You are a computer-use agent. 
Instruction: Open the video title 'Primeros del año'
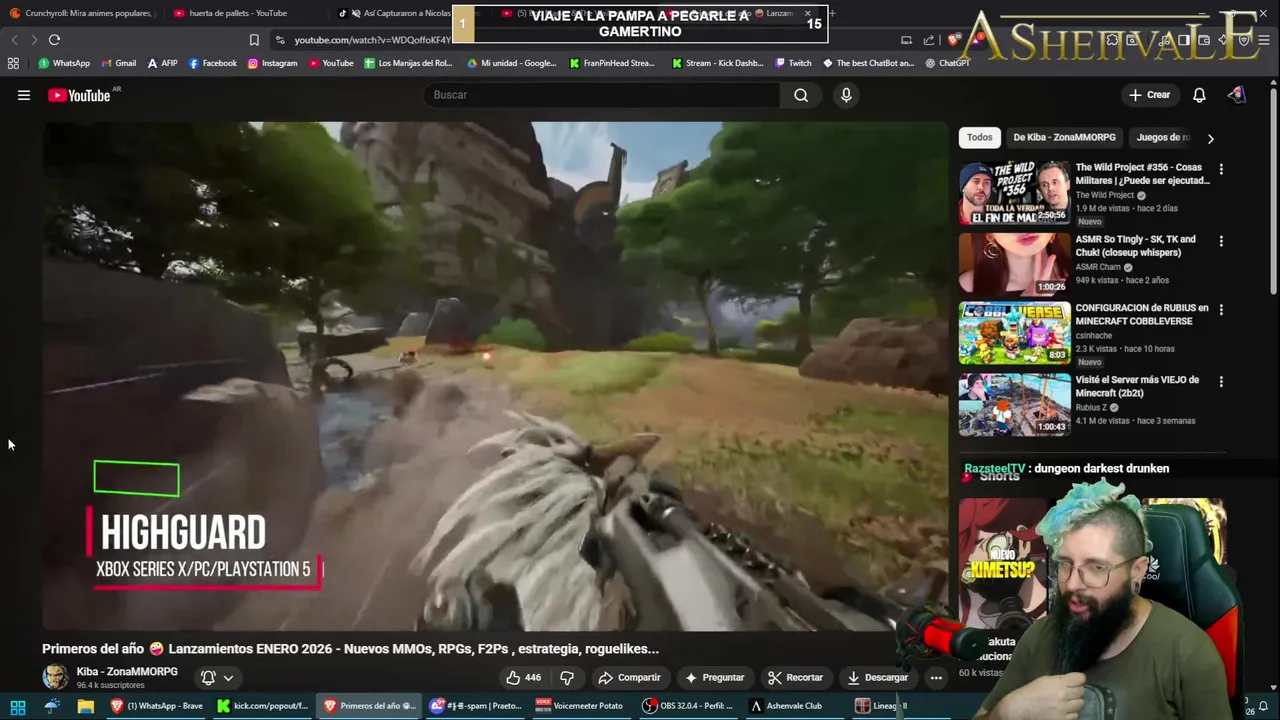(350, 649)
